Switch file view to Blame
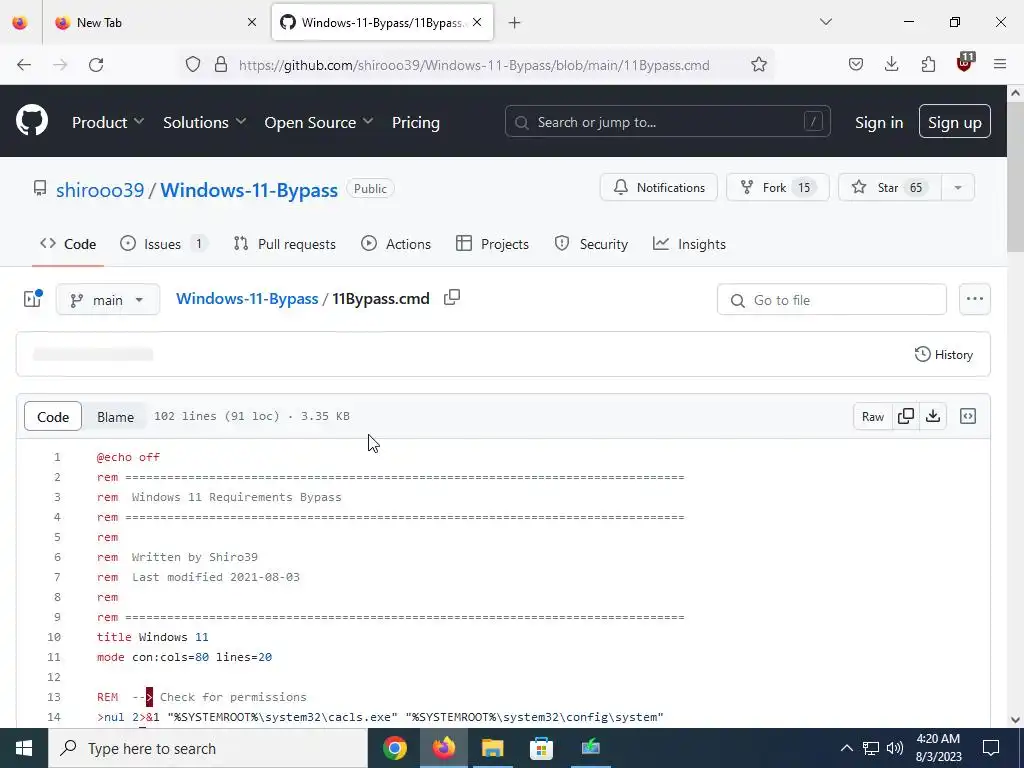 [116, 417]
